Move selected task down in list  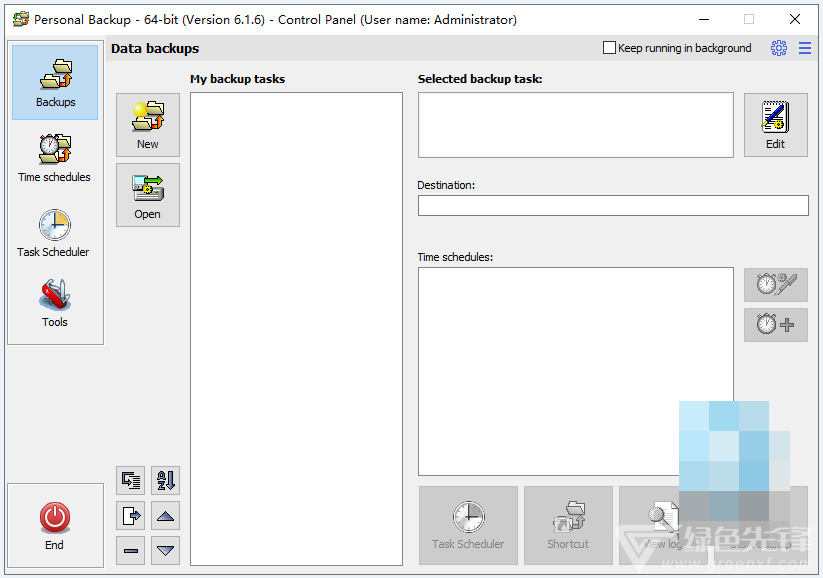[166, 550]
